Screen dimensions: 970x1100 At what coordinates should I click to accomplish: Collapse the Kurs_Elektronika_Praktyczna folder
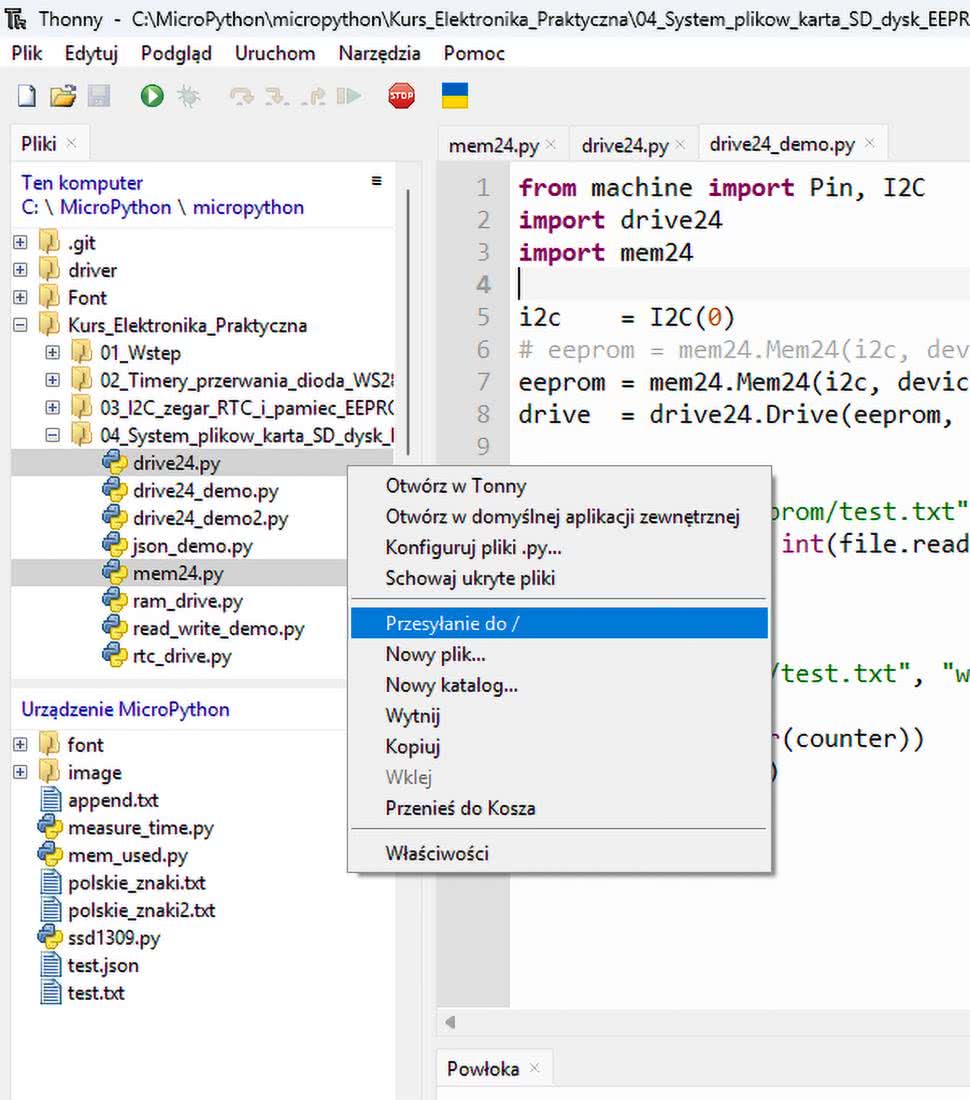[x=20, y=325]
